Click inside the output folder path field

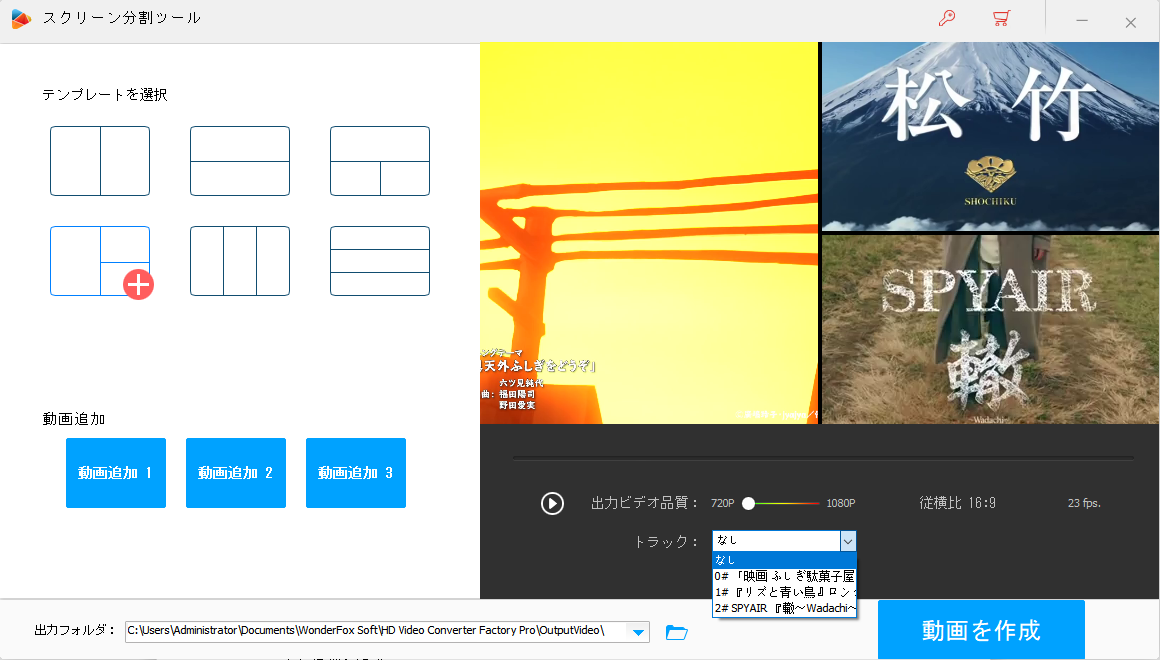click(x=370, y=632)
